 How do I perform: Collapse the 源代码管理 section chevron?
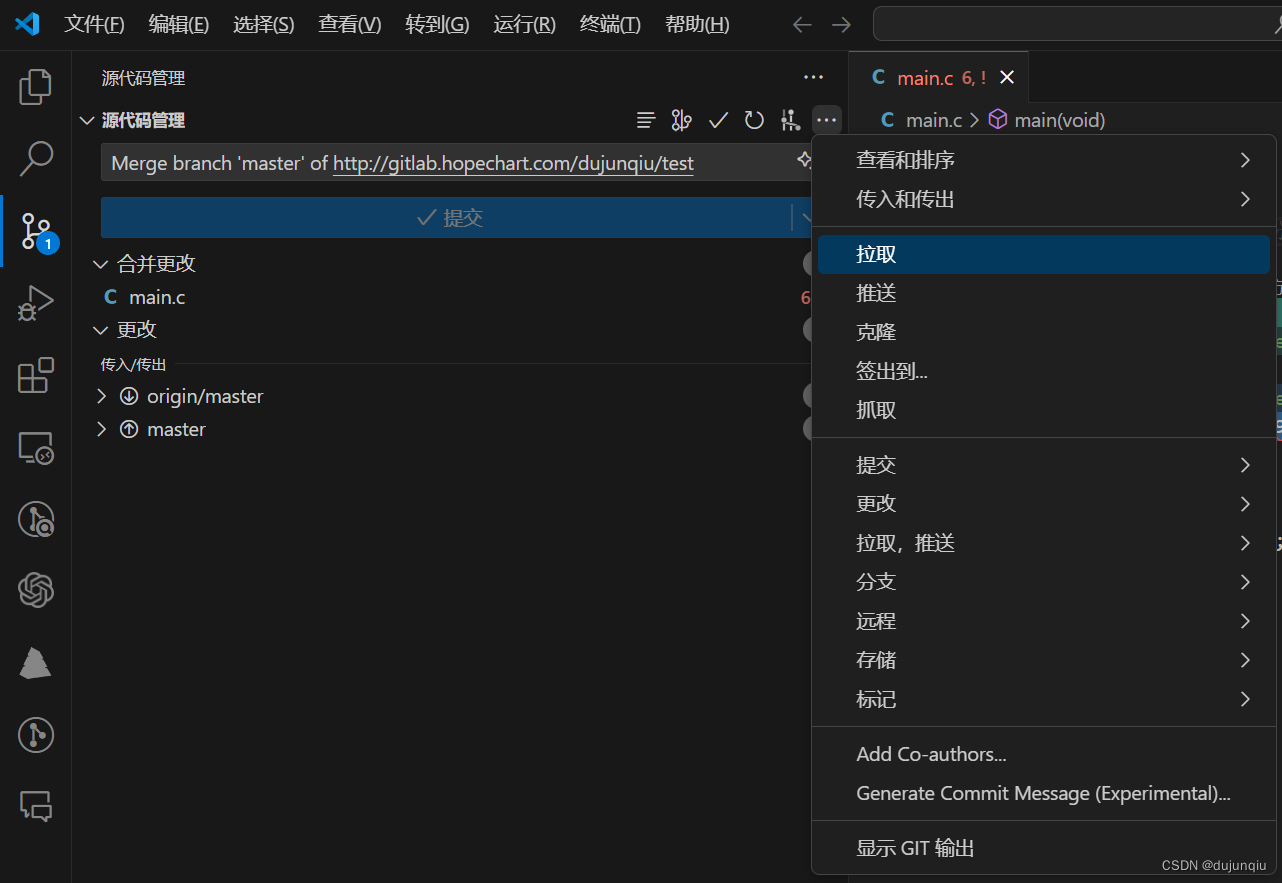pyautogui.click(x=87, y=121)
